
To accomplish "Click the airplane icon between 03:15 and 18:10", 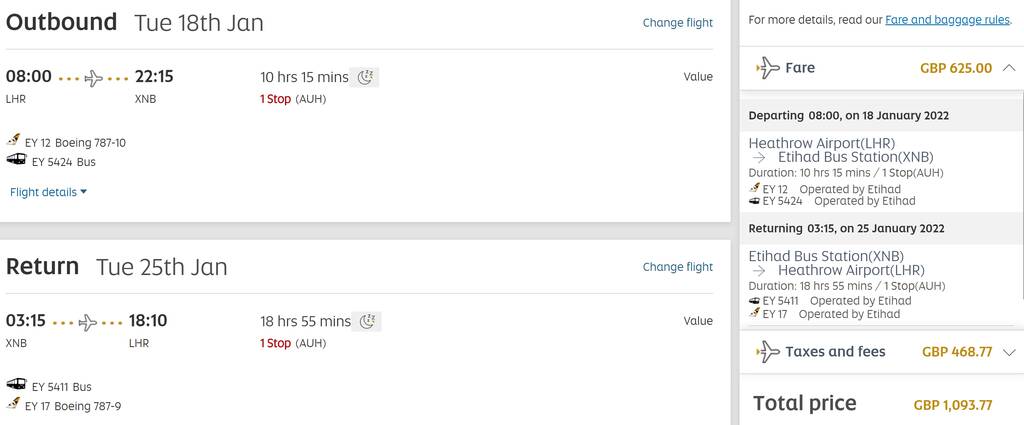I will coord(88,323).
